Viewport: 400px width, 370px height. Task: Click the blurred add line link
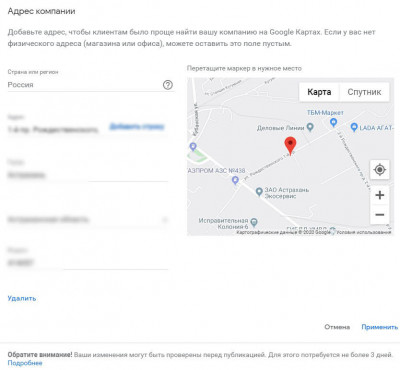[x=137, y=127]
